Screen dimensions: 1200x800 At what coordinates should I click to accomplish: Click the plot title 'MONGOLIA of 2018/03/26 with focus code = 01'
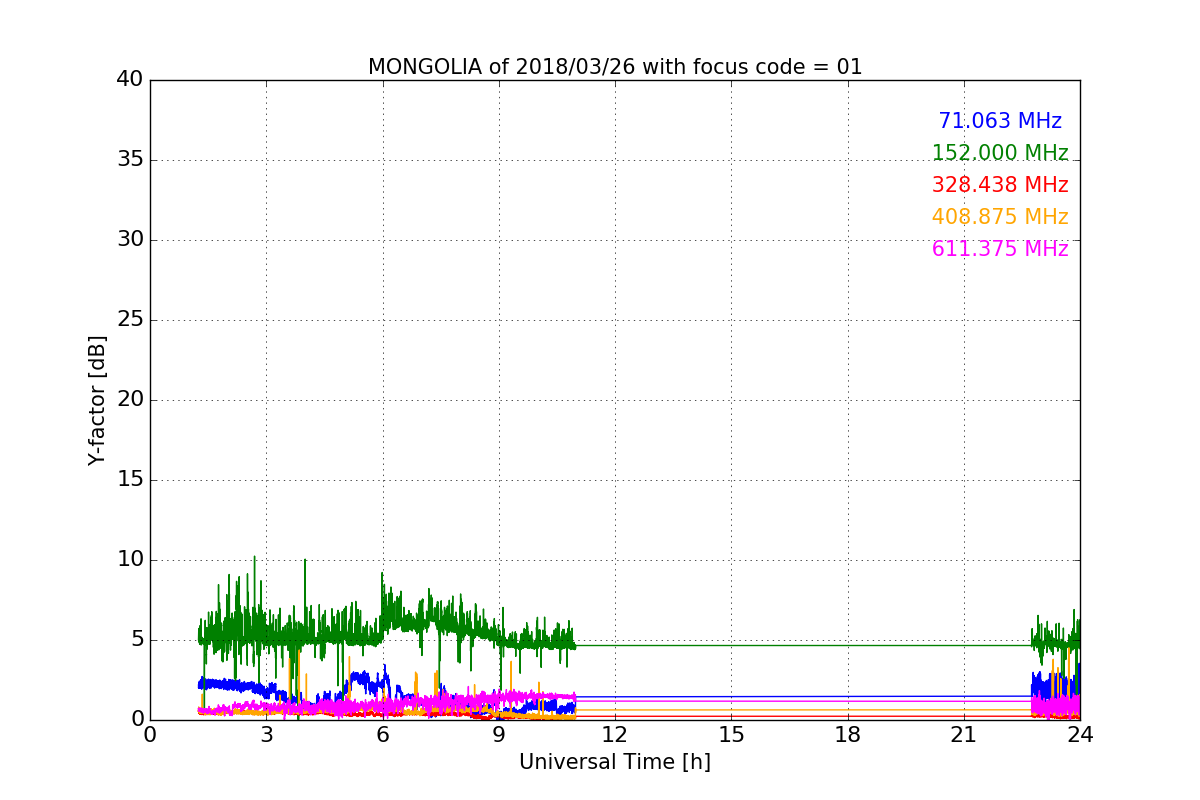(615, 67)
